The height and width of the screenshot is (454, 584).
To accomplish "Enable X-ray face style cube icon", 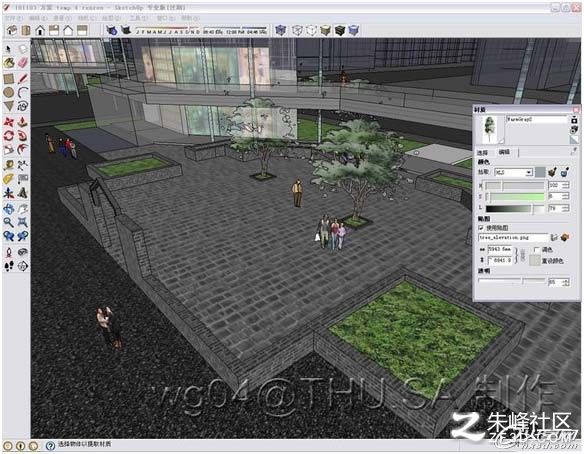I will [x=281, y=30].
